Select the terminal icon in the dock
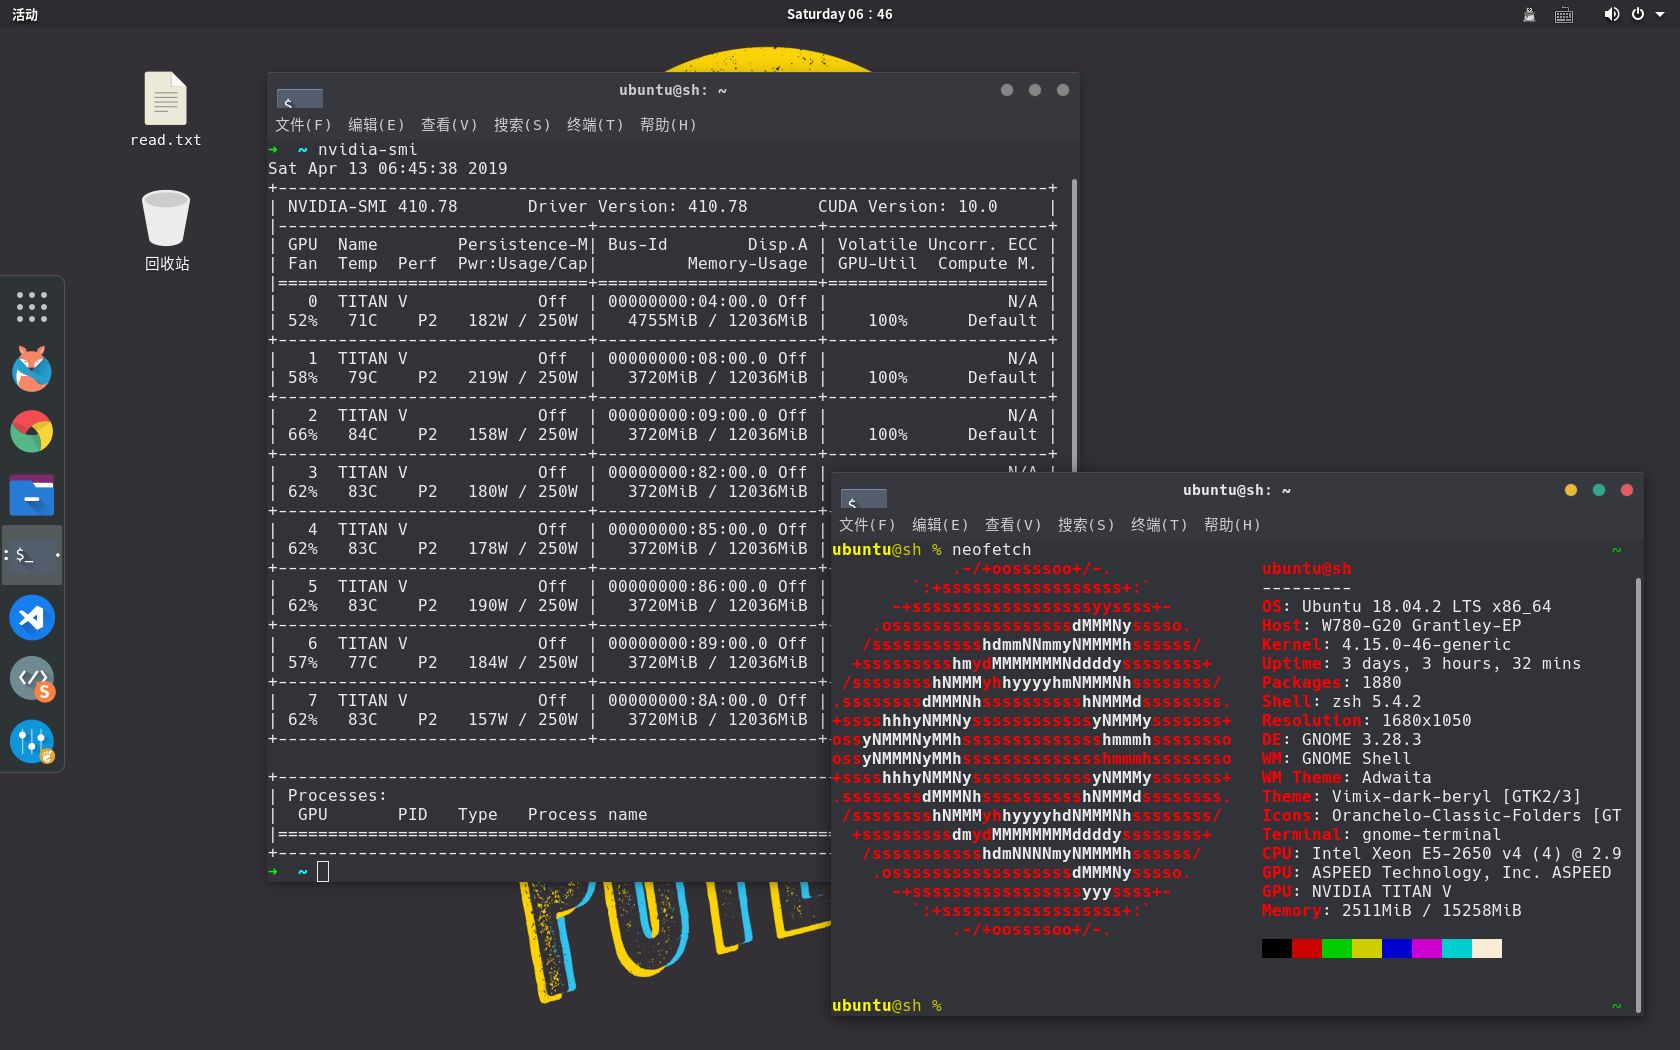 click(x=32, y=555)
